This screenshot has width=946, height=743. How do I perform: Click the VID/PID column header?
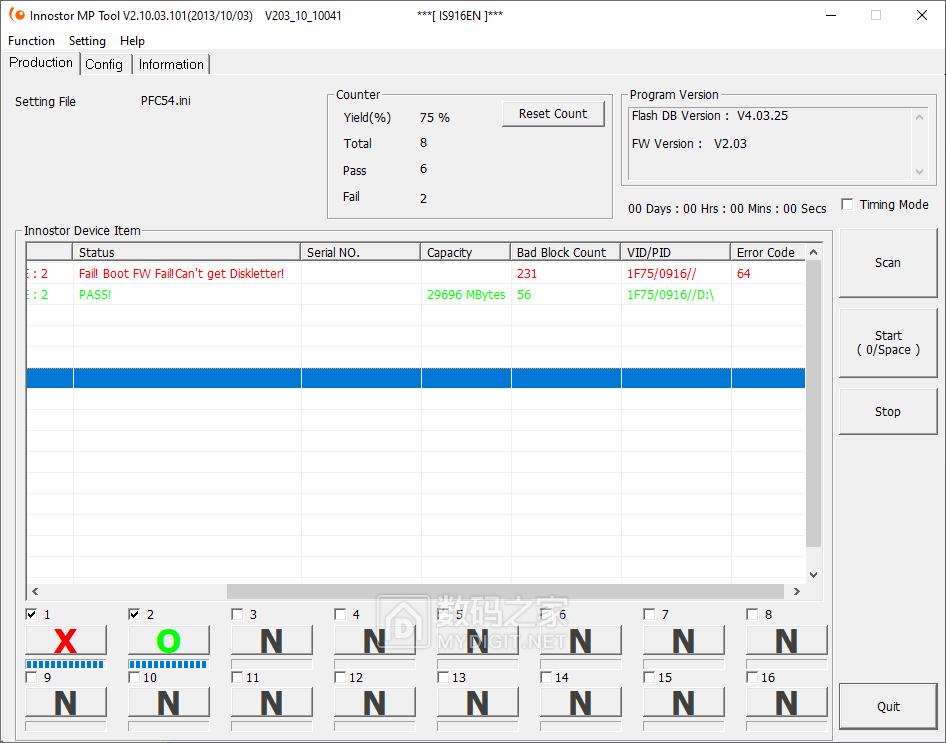click(676, 252)
